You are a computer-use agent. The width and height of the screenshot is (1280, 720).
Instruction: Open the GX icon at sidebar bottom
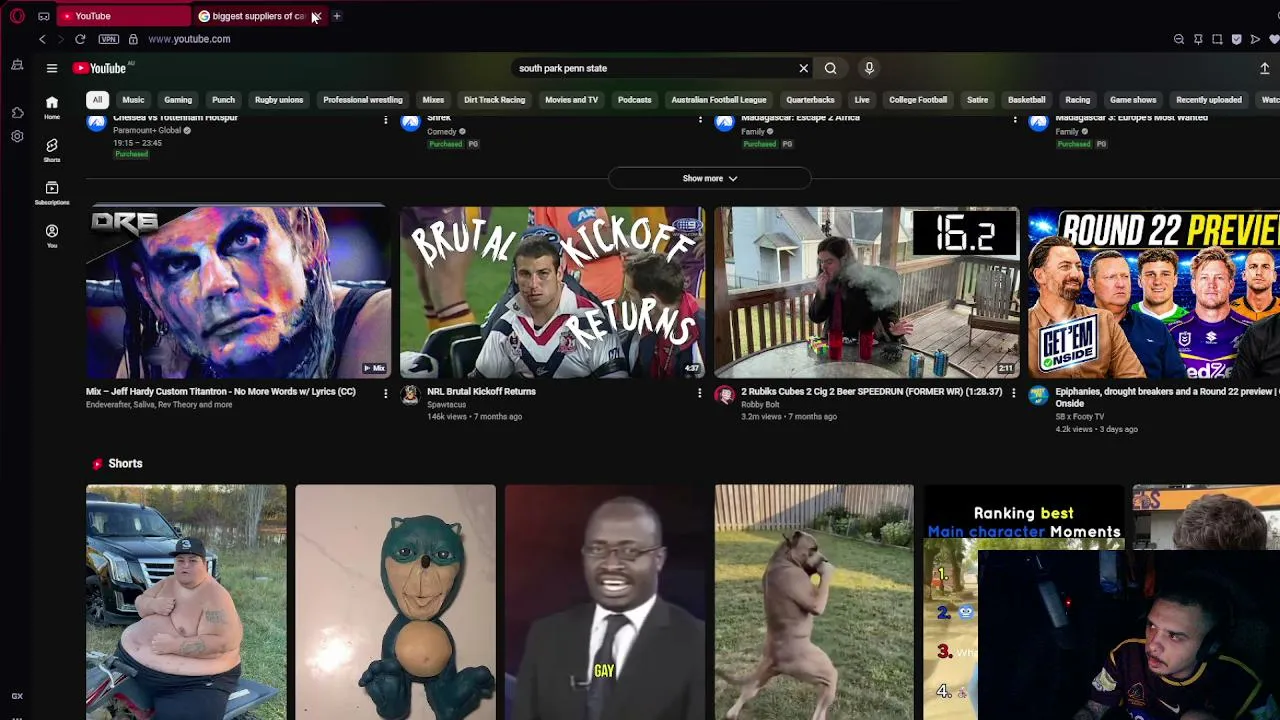coord(17,696)
